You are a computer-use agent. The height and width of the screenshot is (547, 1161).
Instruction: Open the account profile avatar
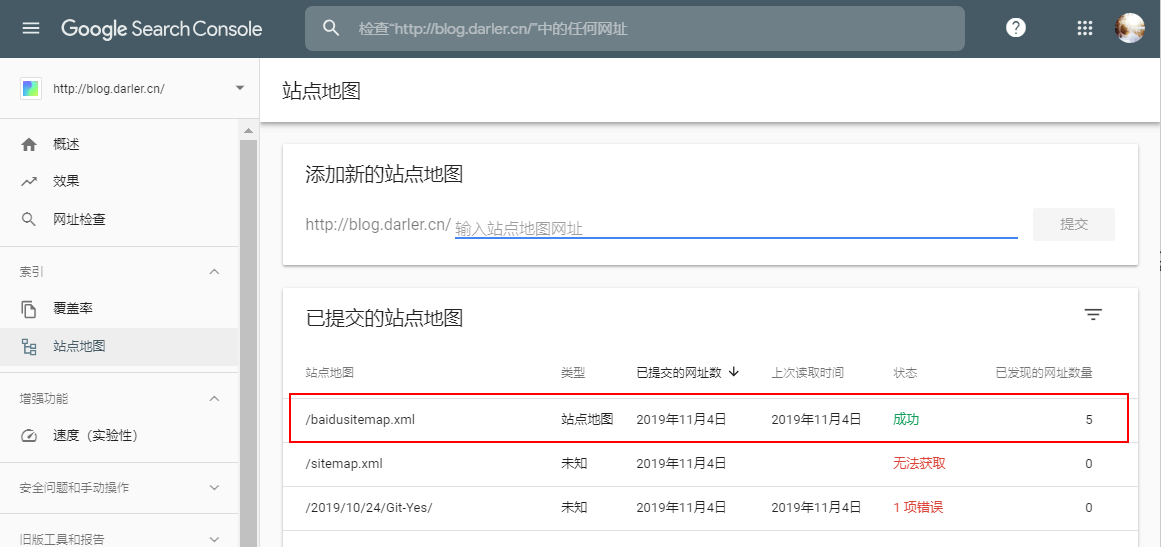click(x=1129, y=28)
